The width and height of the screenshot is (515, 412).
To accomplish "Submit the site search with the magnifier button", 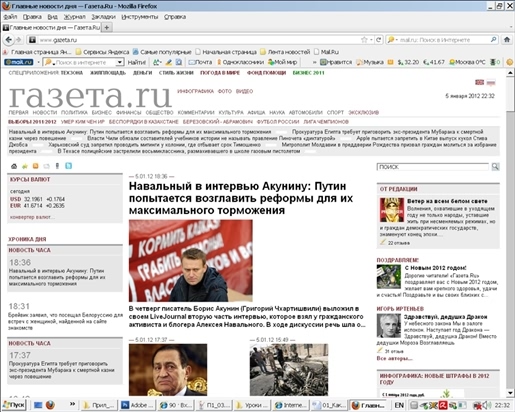I will click(x=495, y=167).
